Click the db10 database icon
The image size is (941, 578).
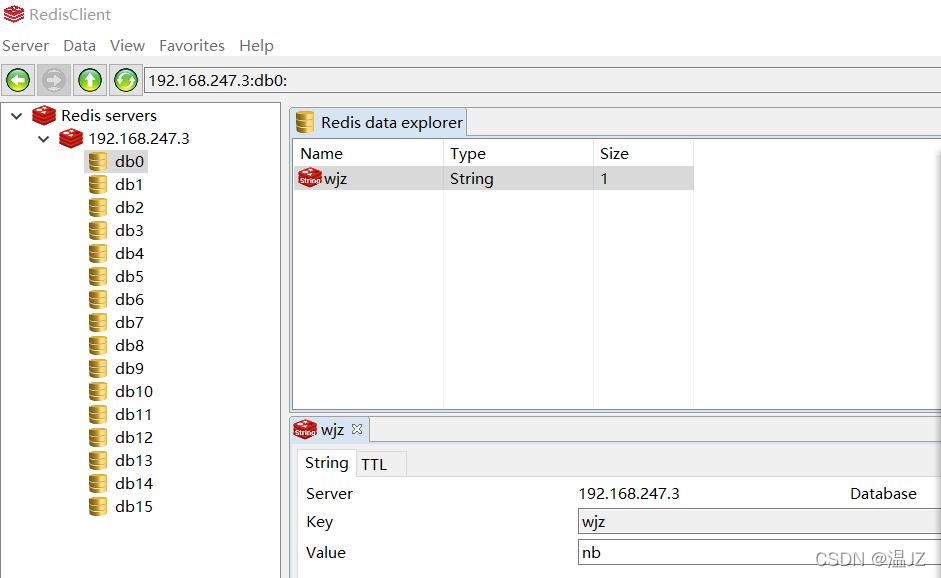point(98,391)
